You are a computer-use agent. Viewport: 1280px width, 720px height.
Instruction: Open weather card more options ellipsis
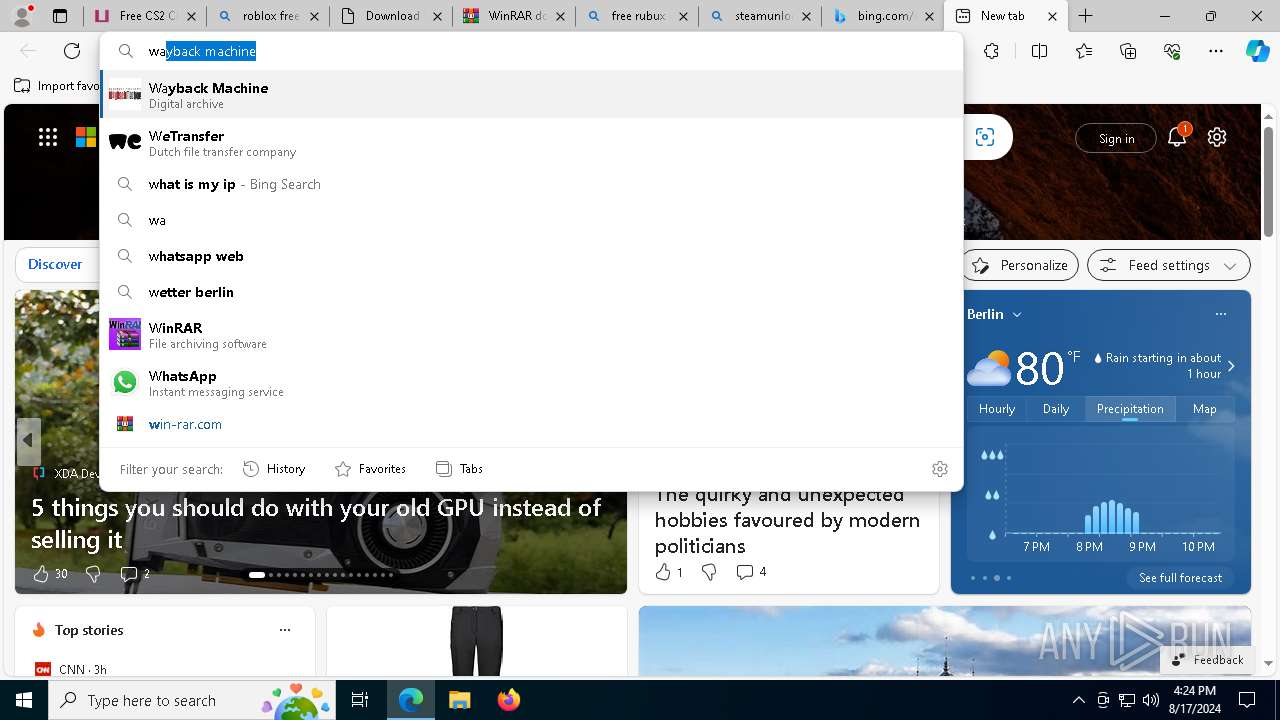1220,314
